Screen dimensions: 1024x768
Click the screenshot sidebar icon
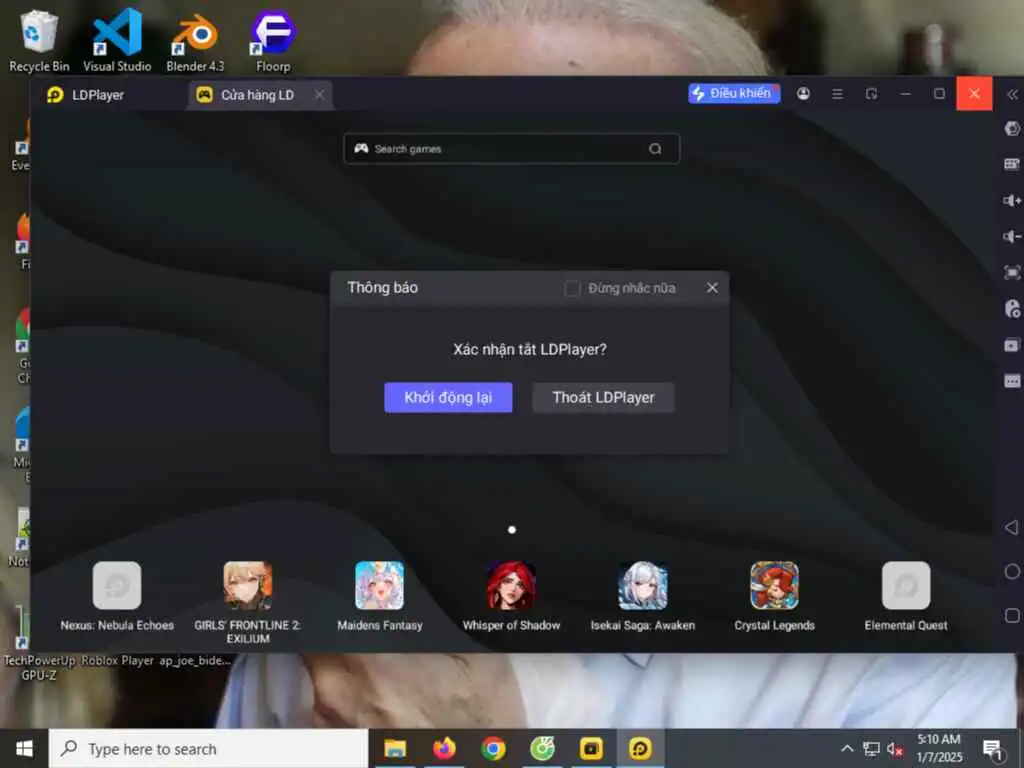point(1012,345)
